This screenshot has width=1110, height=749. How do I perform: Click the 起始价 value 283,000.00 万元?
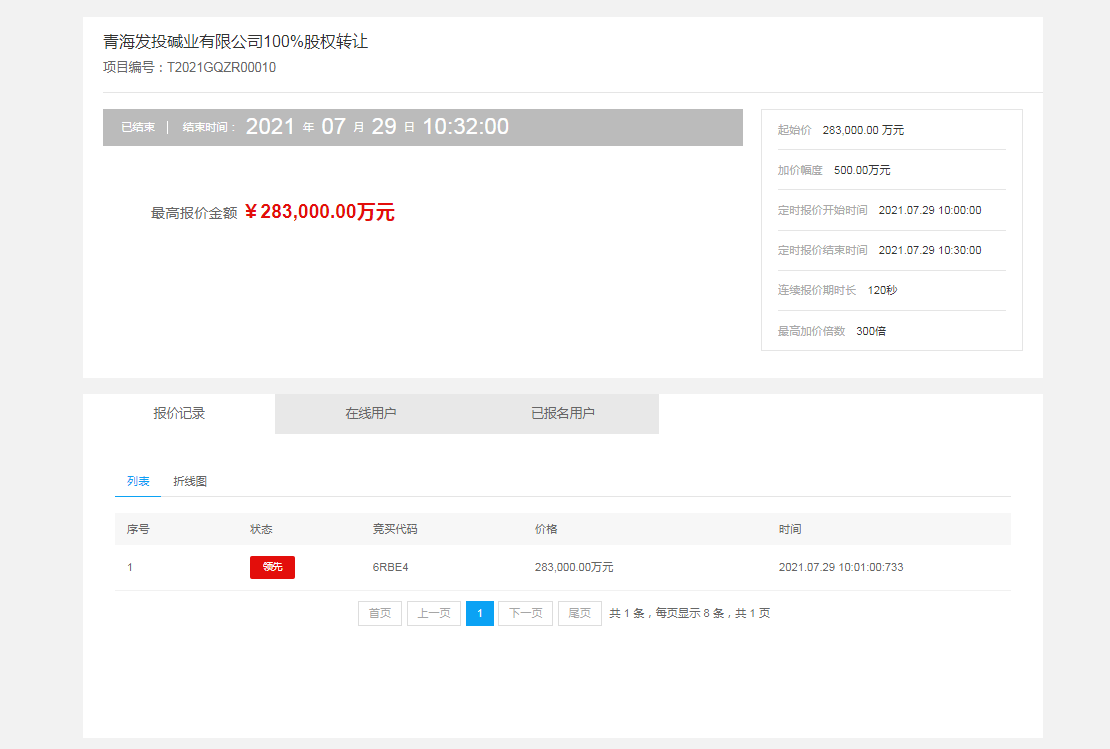(x=863, y=130)
